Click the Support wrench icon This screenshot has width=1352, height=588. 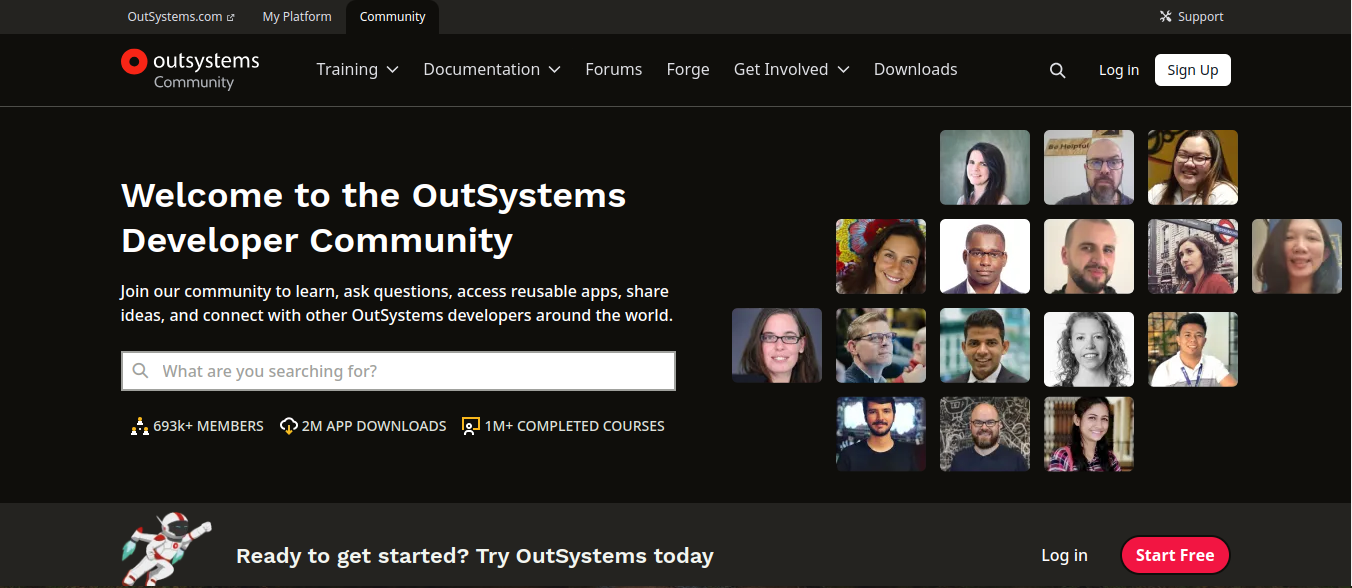click(x=1165, y=17)
